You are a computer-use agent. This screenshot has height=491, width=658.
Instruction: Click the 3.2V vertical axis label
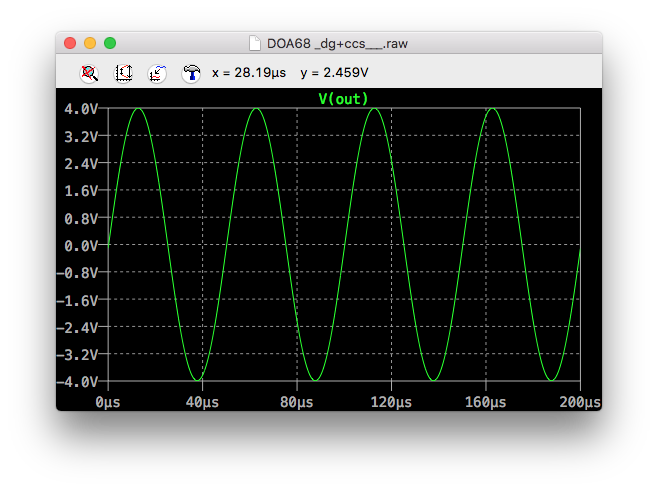pyautogui.click(x=81, y=136)
